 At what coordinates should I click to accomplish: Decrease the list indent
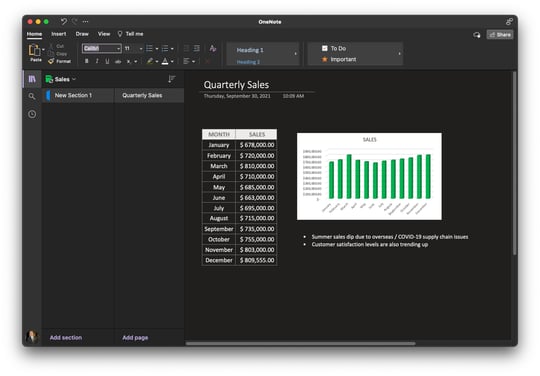186,49
